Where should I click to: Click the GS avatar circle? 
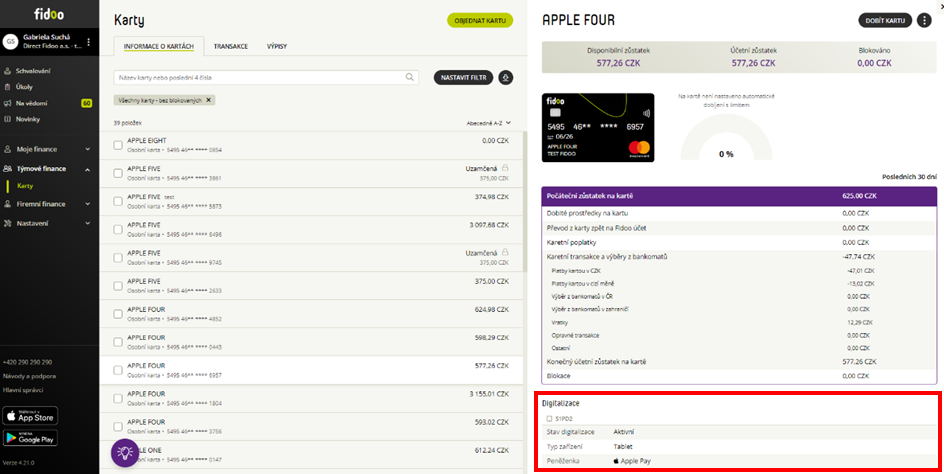pyautogui.click(x=10, y=42)
